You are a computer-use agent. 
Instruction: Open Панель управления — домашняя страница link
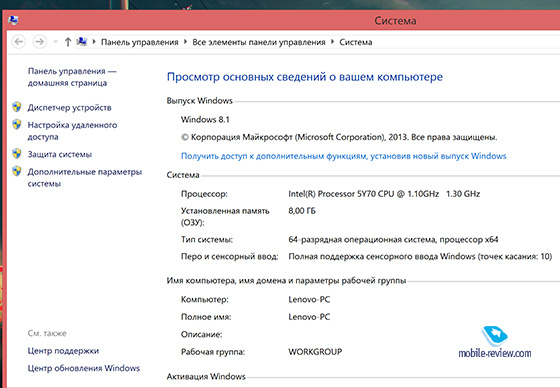pos(72,77)
